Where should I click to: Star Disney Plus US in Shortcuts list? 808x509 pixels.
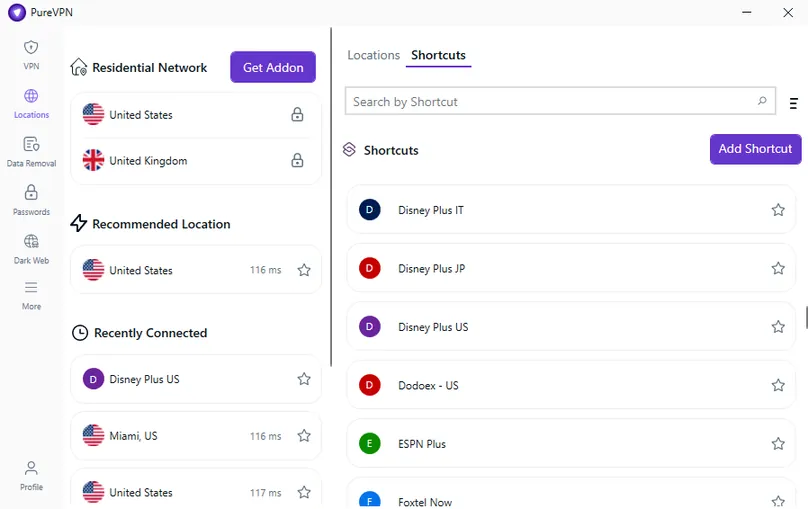[778, 327]
